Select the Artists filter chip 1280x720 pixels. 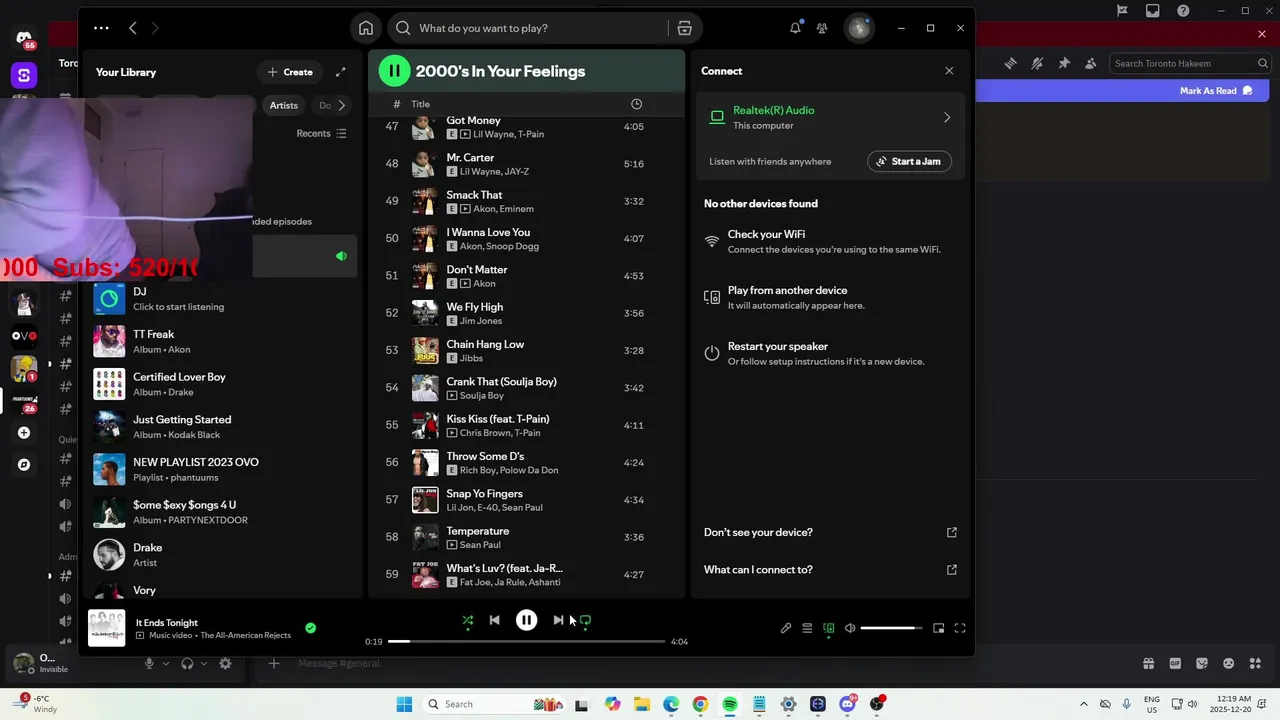(x=283, y=105)
